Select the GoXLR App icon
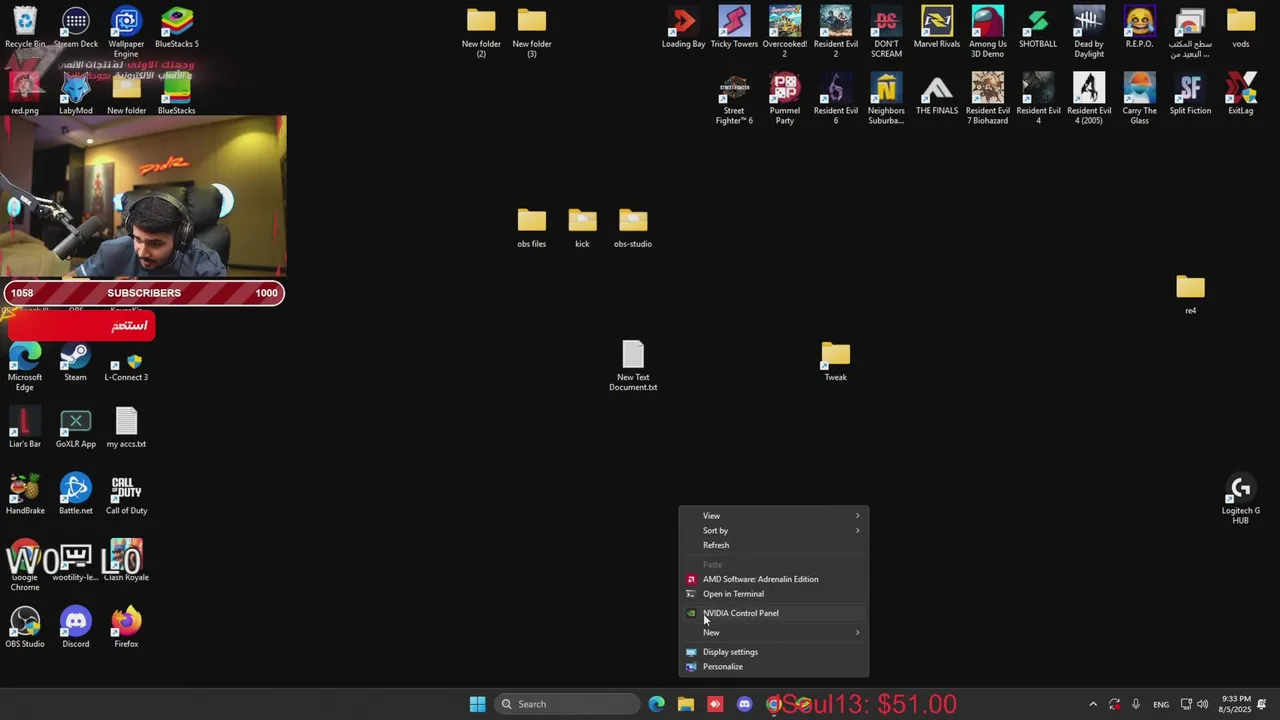 click(x=76, y=427)
